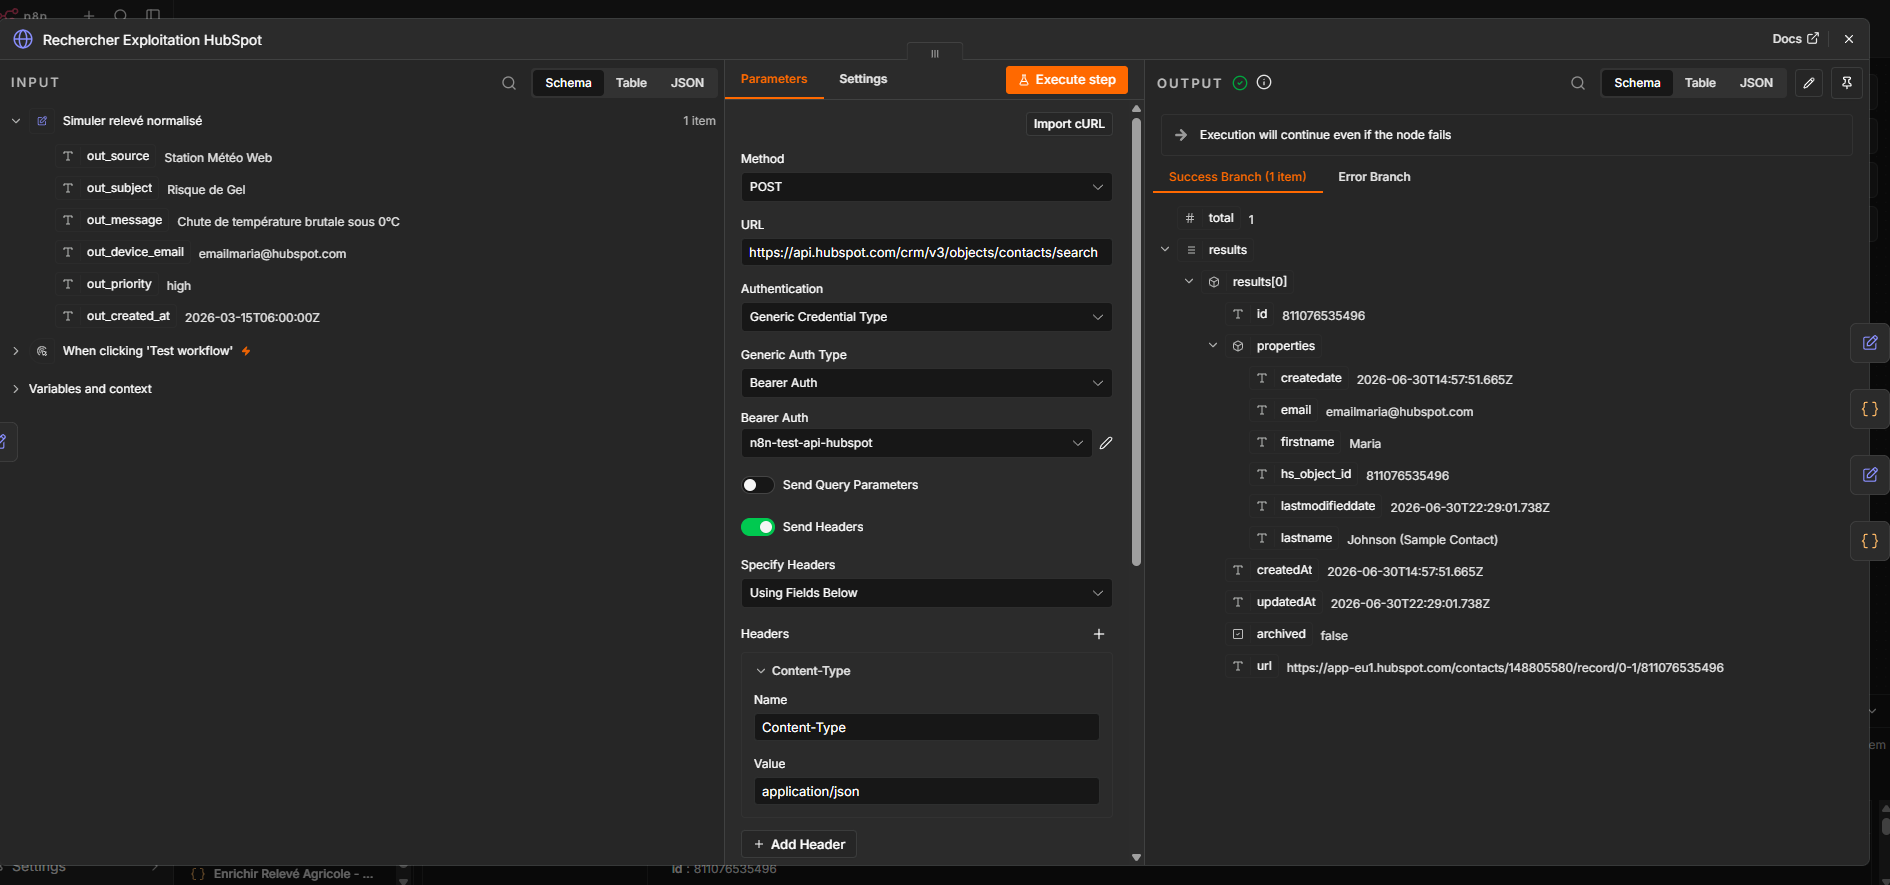This screenshot has width=1890, height=885.
Task: Collapse the results array in output
Action: click(x=1165, y=250)
